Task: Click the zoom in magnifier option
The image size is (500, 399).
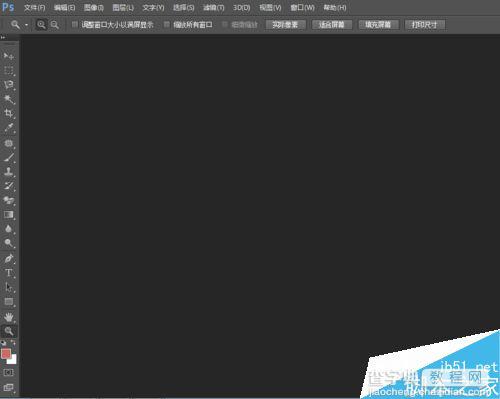Action: pos(41,25)
